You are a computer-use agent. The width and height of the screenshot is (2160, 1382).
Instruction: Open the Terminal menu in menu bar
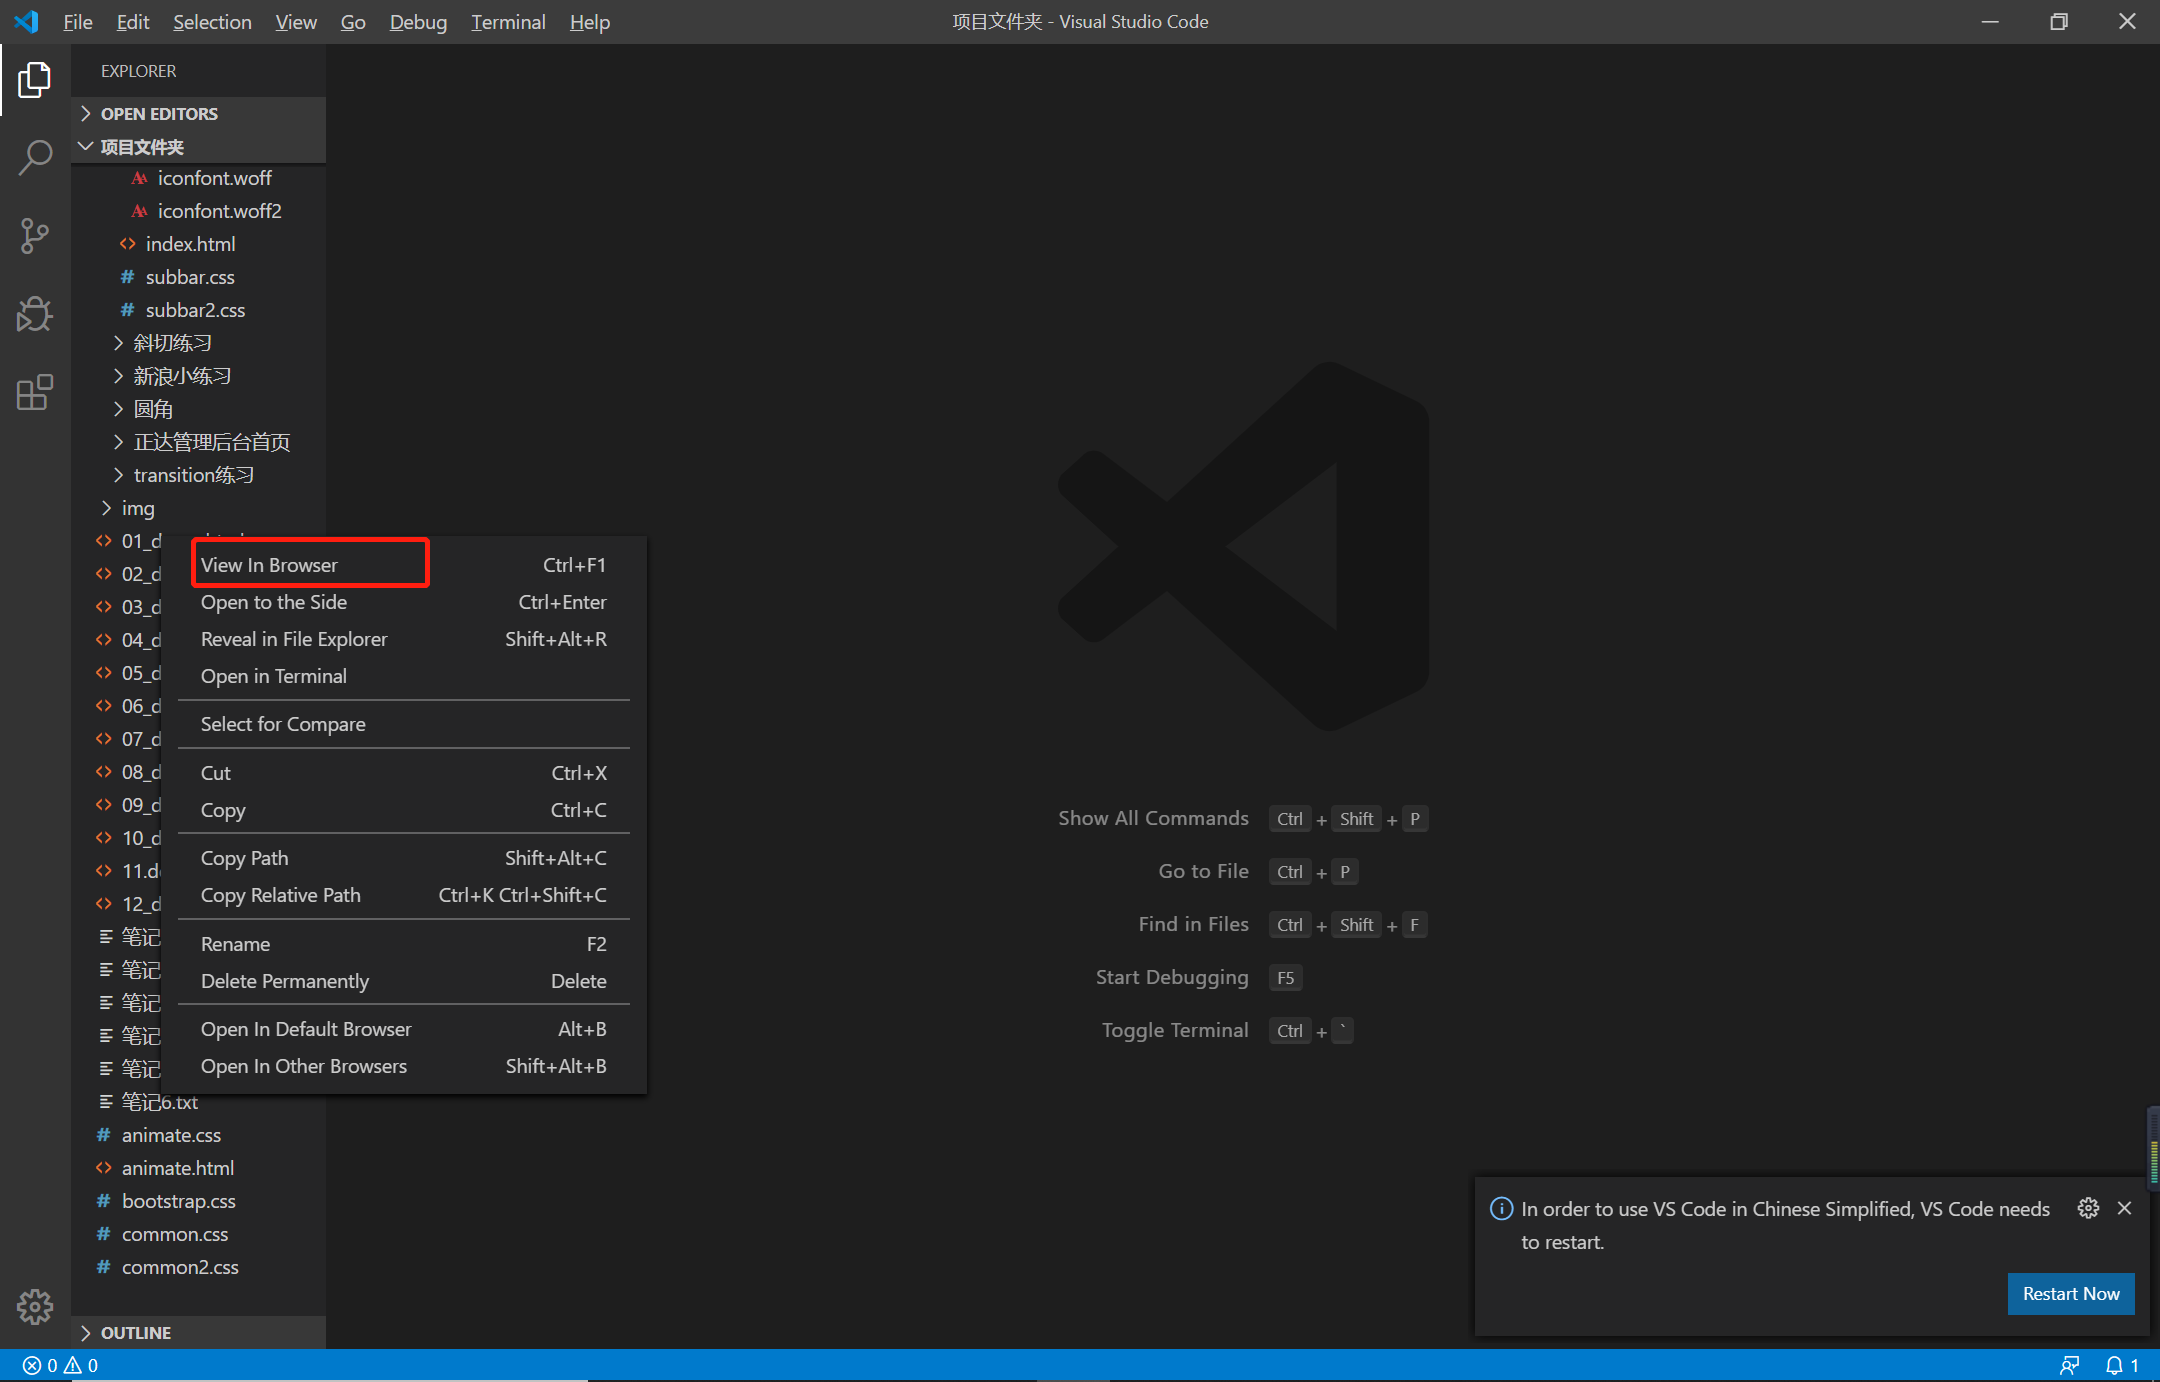(508, 22)
